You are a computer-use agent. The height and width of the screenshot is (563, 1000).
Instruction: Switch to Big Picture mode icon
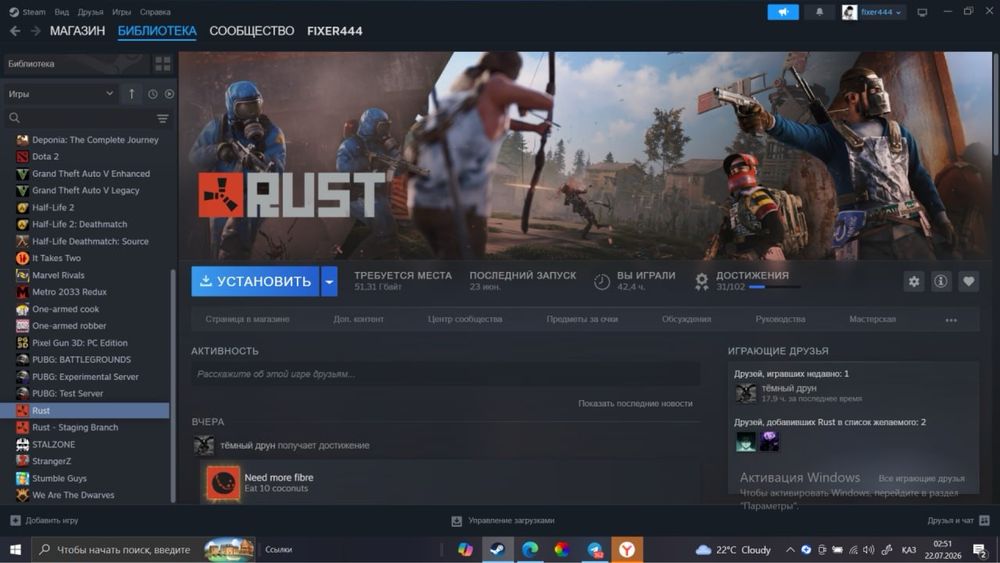point(922,12)
